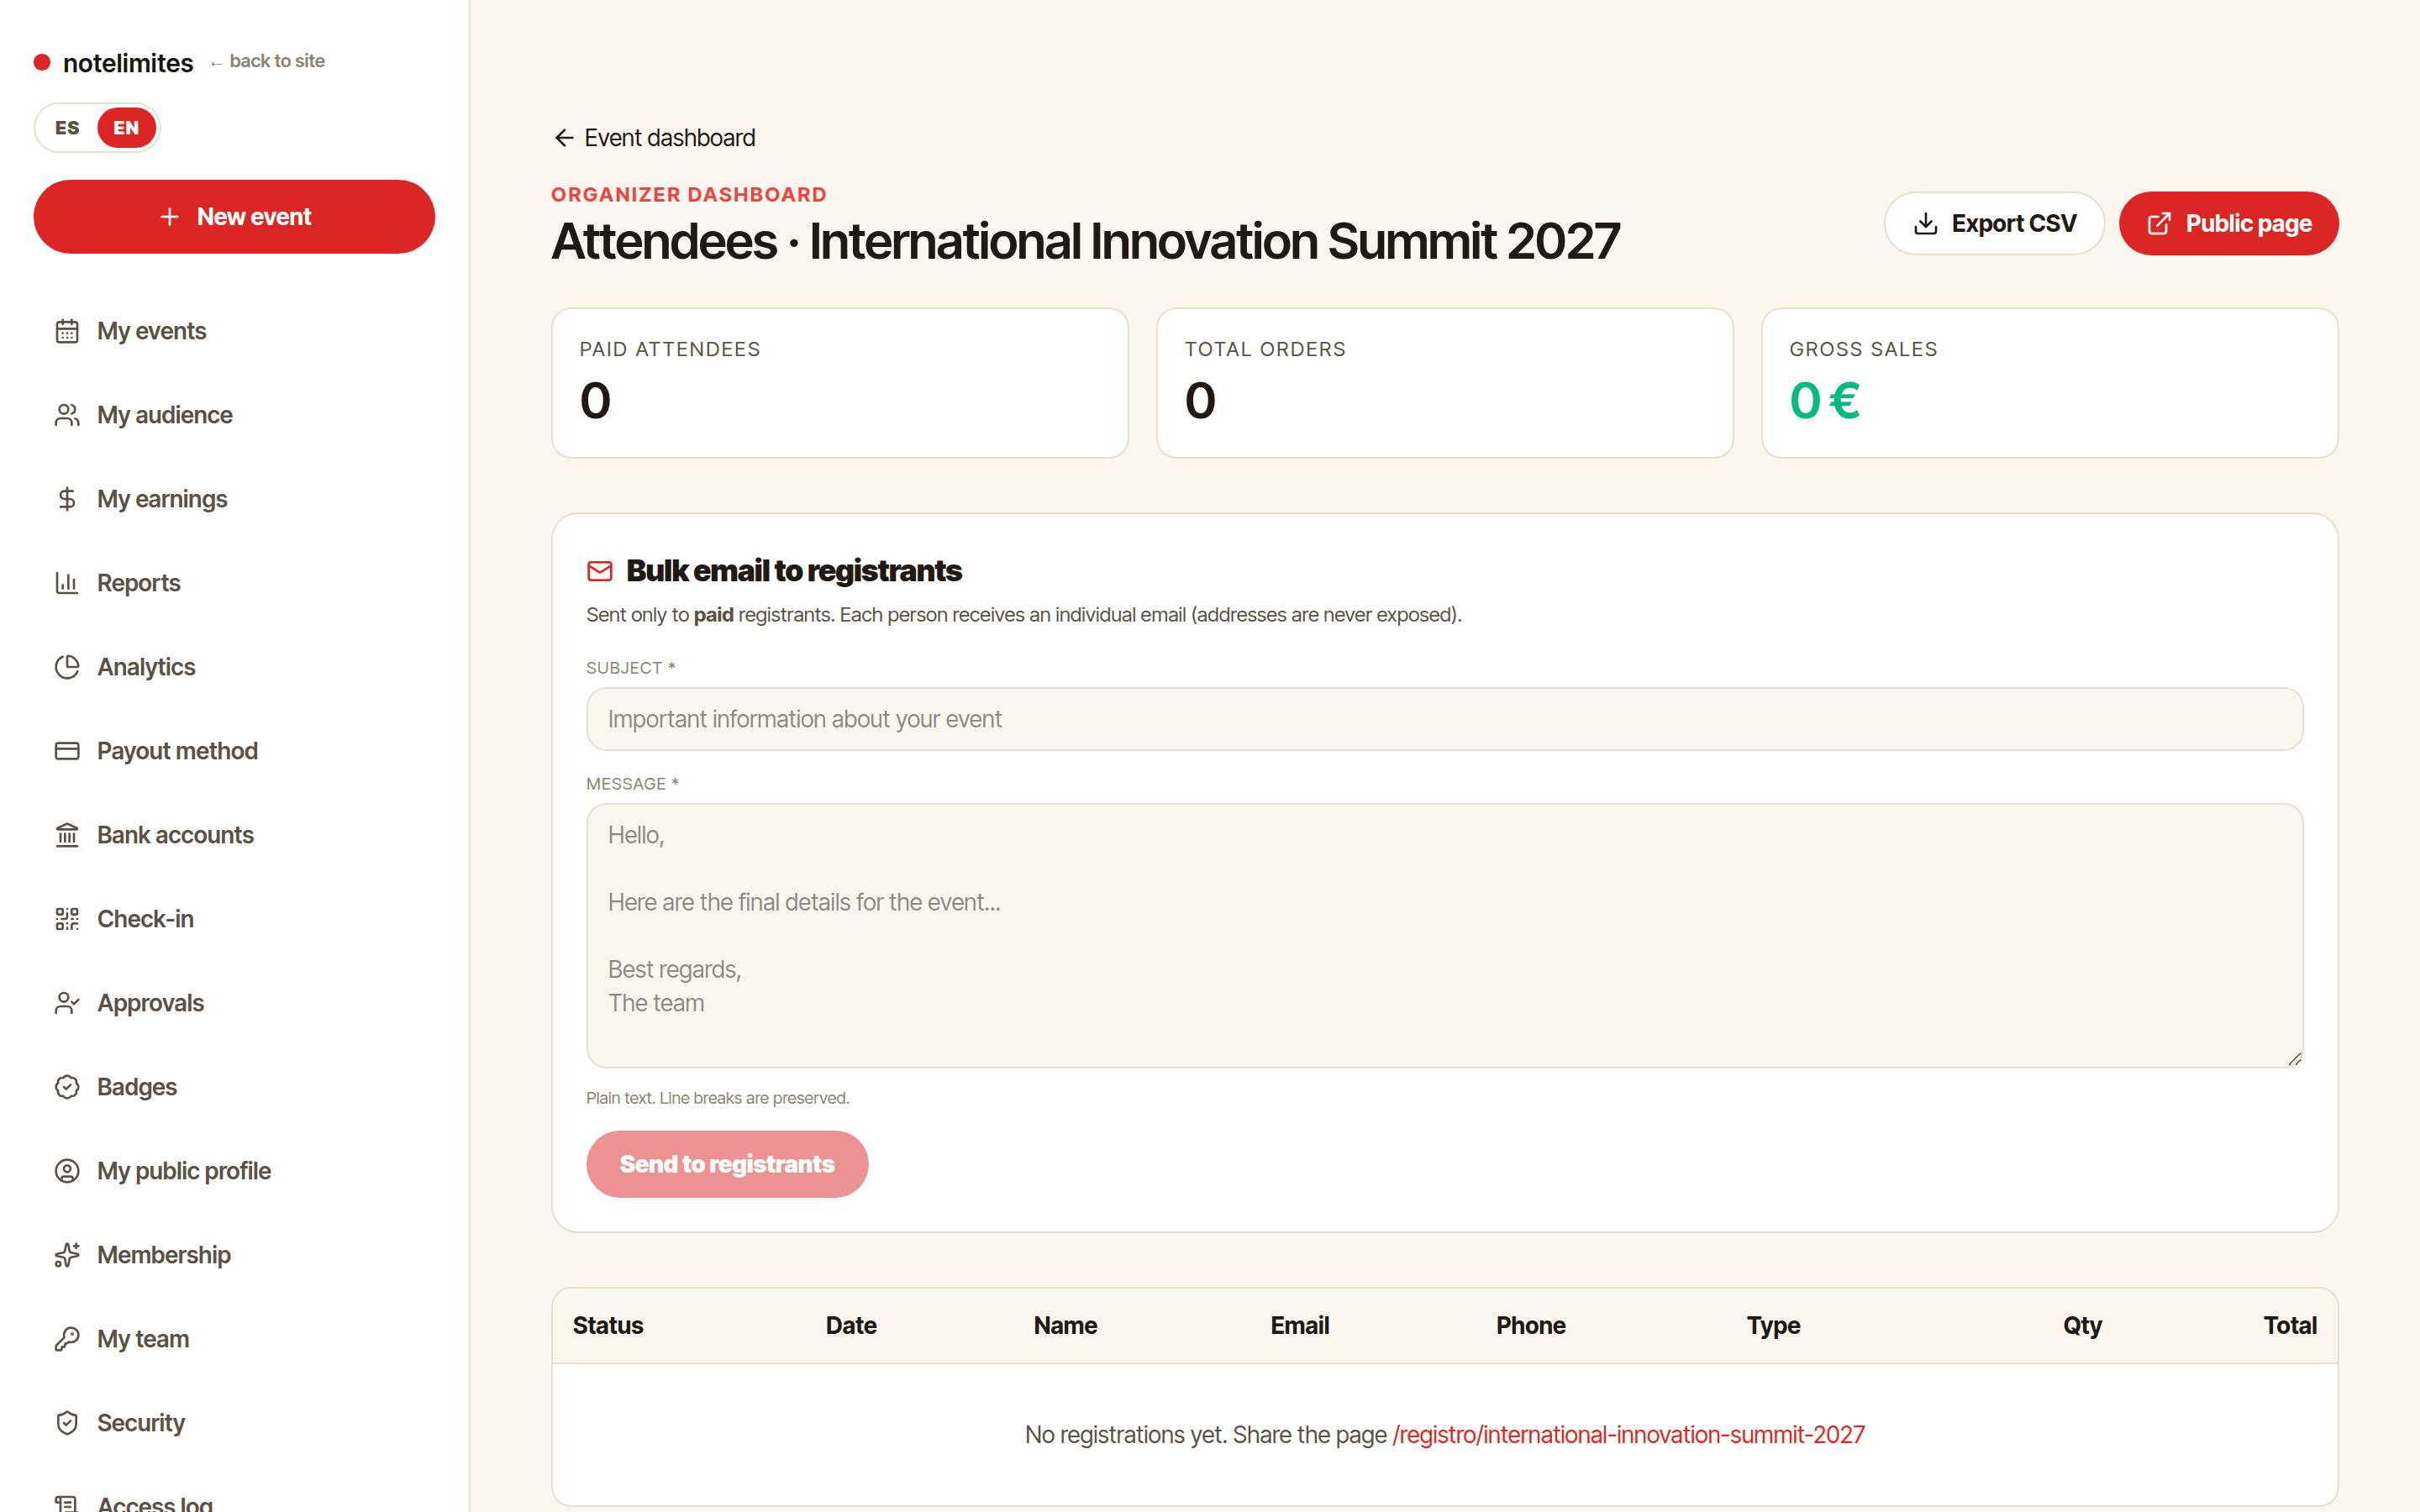The height and width of the screenshot is (1512, 2420).
Task: Click the Reports bar chart icon
Action: [x=67, y=583]
